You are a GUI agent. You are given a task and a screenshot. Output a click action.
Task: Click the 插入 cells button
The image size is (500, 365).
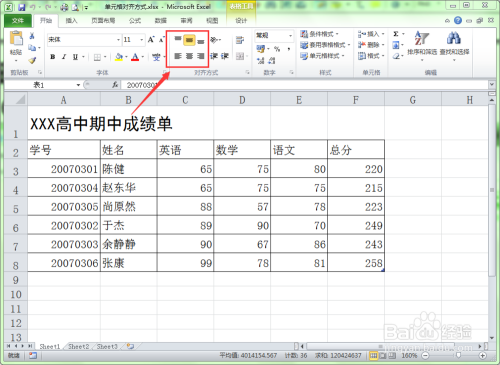(x=371, y=34)
